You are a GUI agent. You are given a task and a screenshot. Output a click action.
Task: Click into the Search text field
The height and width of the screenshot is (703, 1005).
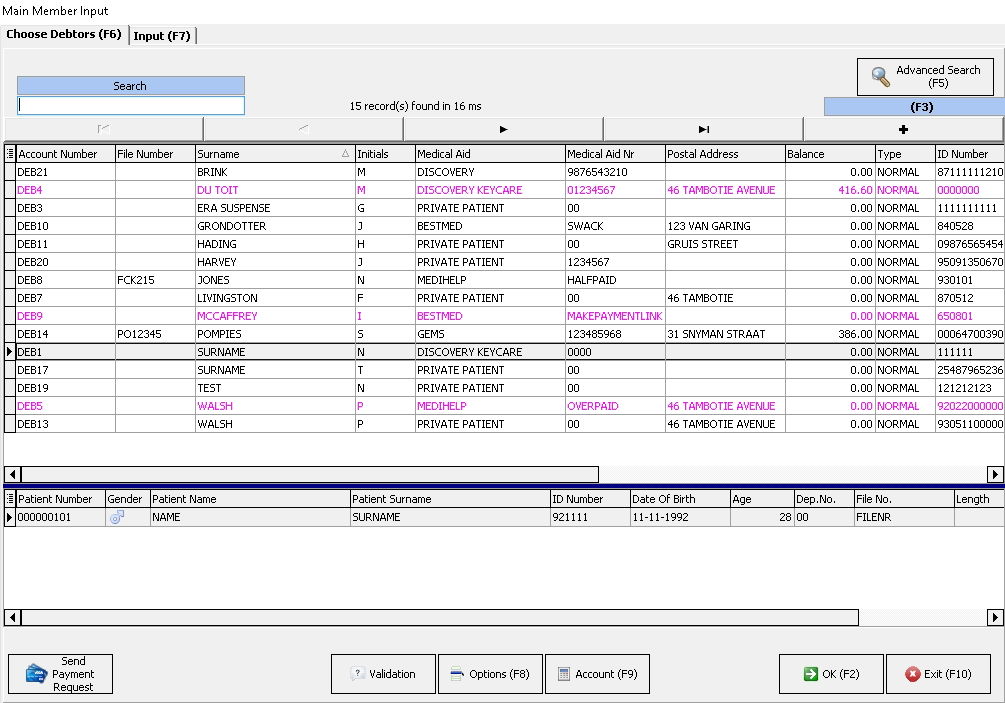click(131, 105)
